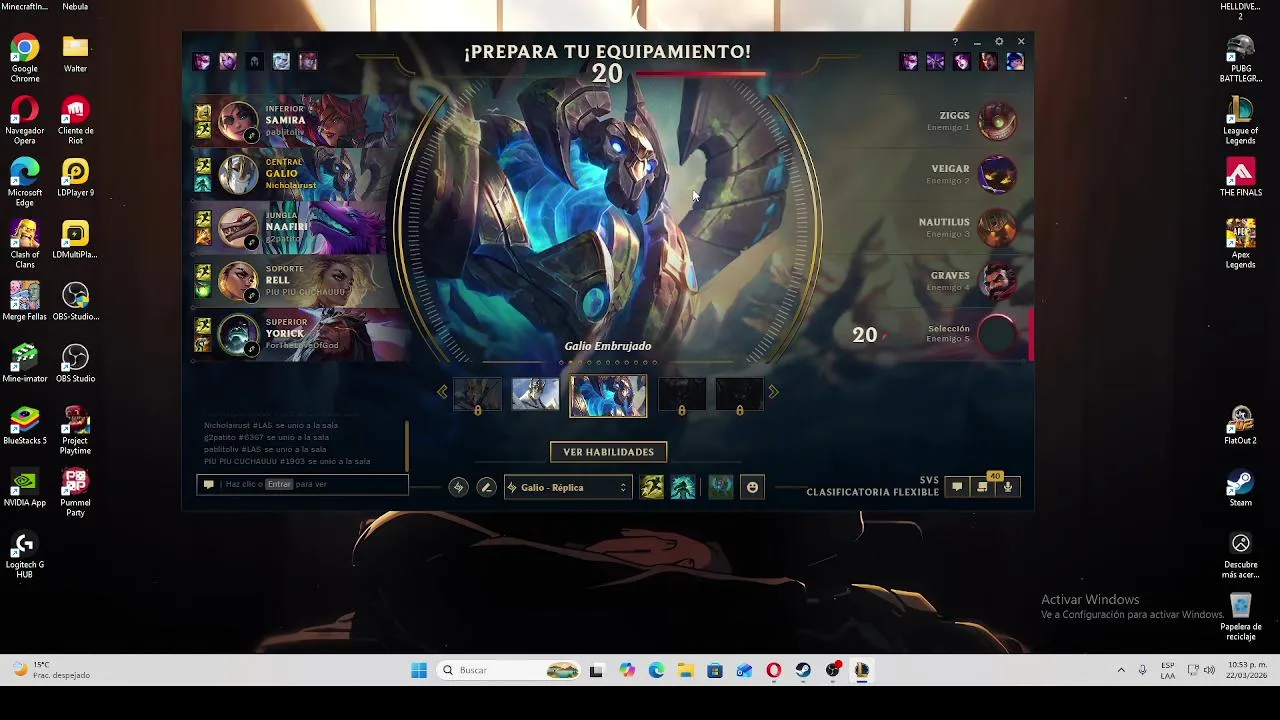Open Merge Fellas desktop shortcut

tap(25, 302)
